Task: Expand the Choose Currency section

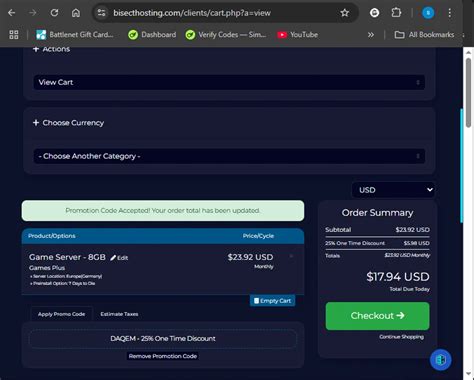Action: (68, 123)
